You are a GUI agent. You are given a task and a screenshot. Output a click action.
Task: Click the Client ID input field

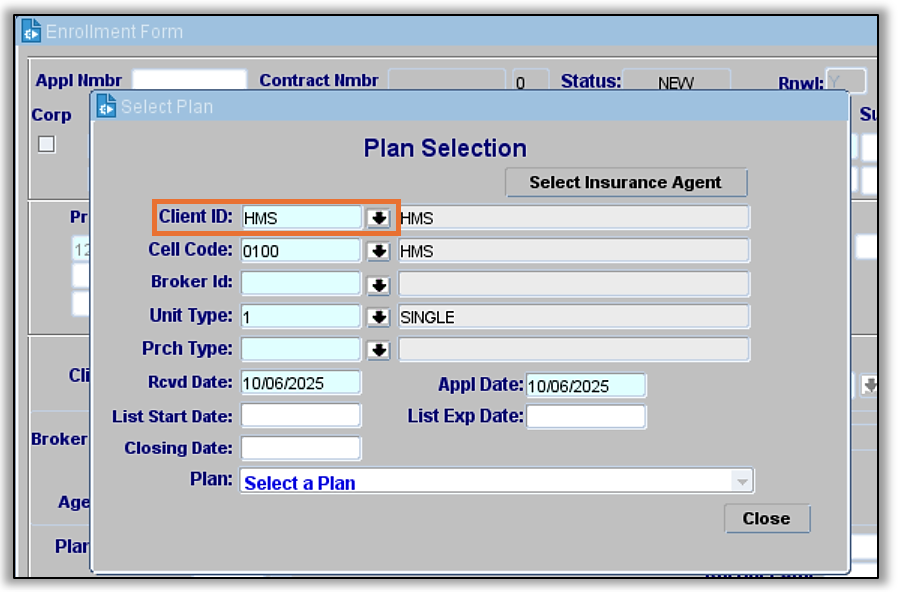point(301,218)
